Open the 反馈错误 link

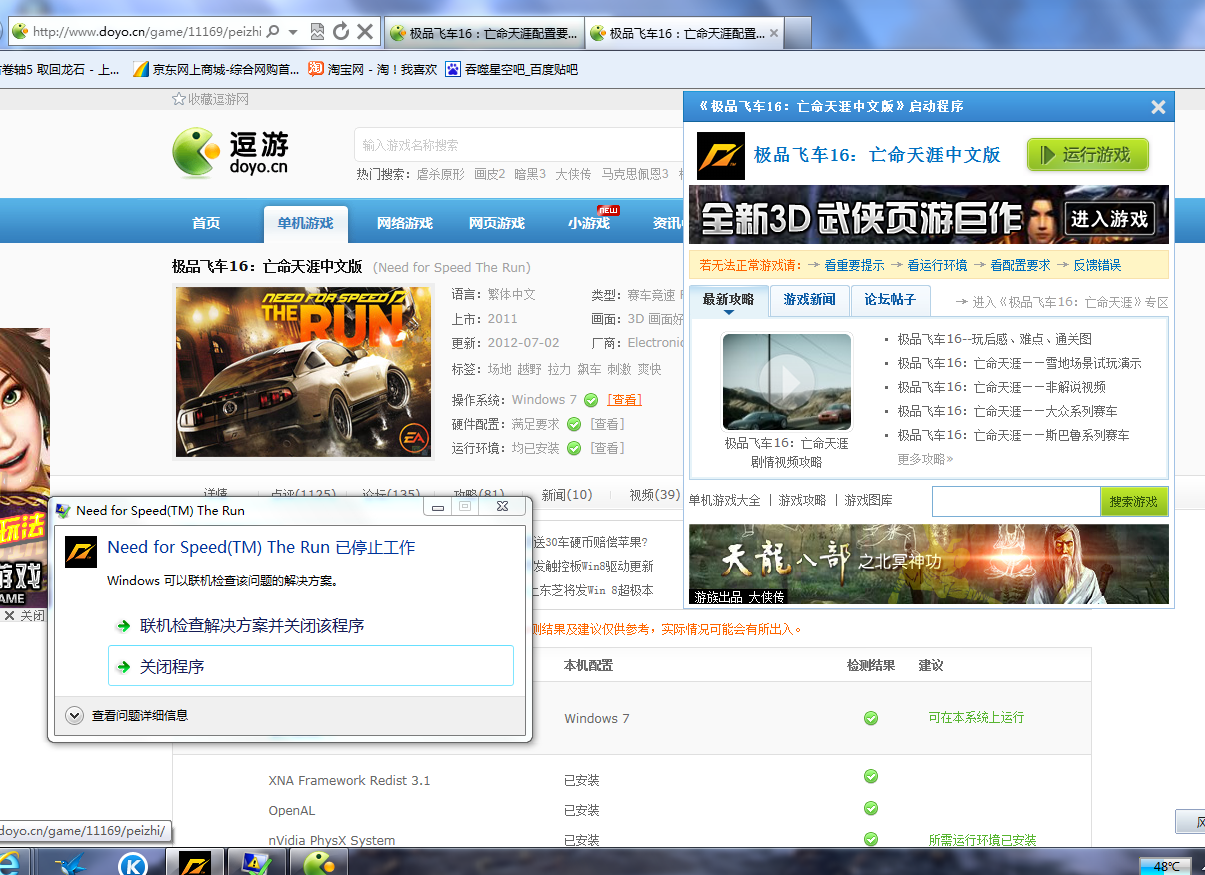(1097, 265)
